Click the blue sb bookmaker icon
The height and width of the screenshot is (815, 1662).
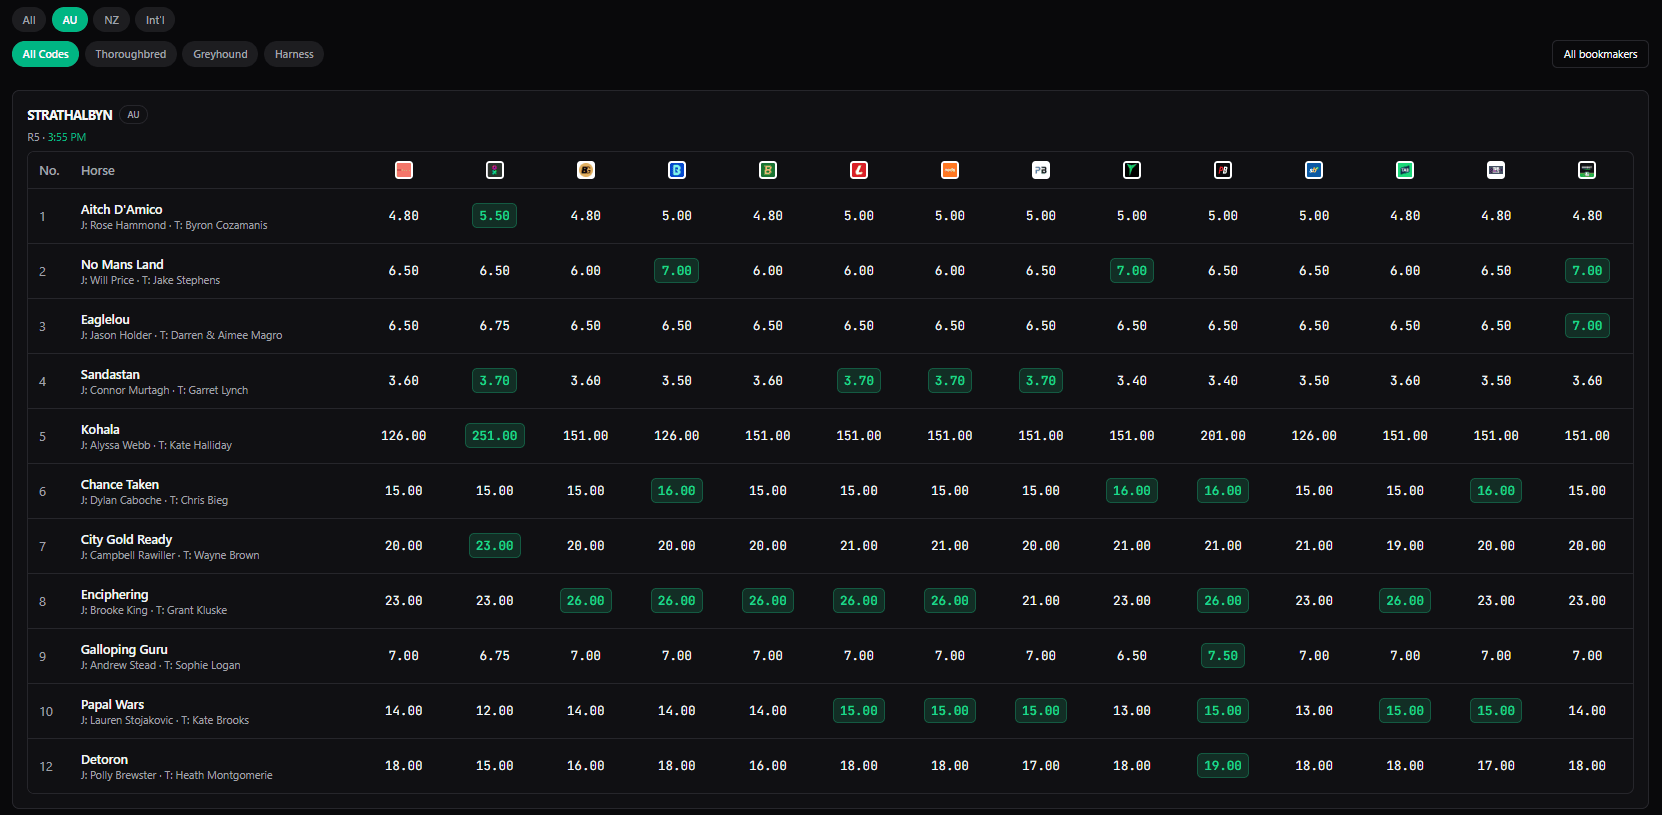coord(1314,170)
